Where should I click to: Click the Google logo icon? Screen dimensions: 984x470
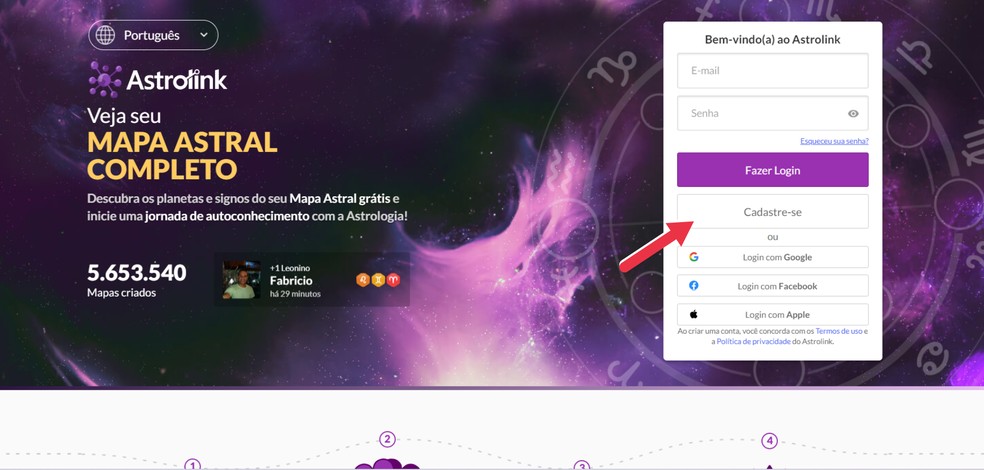point(693,257)
